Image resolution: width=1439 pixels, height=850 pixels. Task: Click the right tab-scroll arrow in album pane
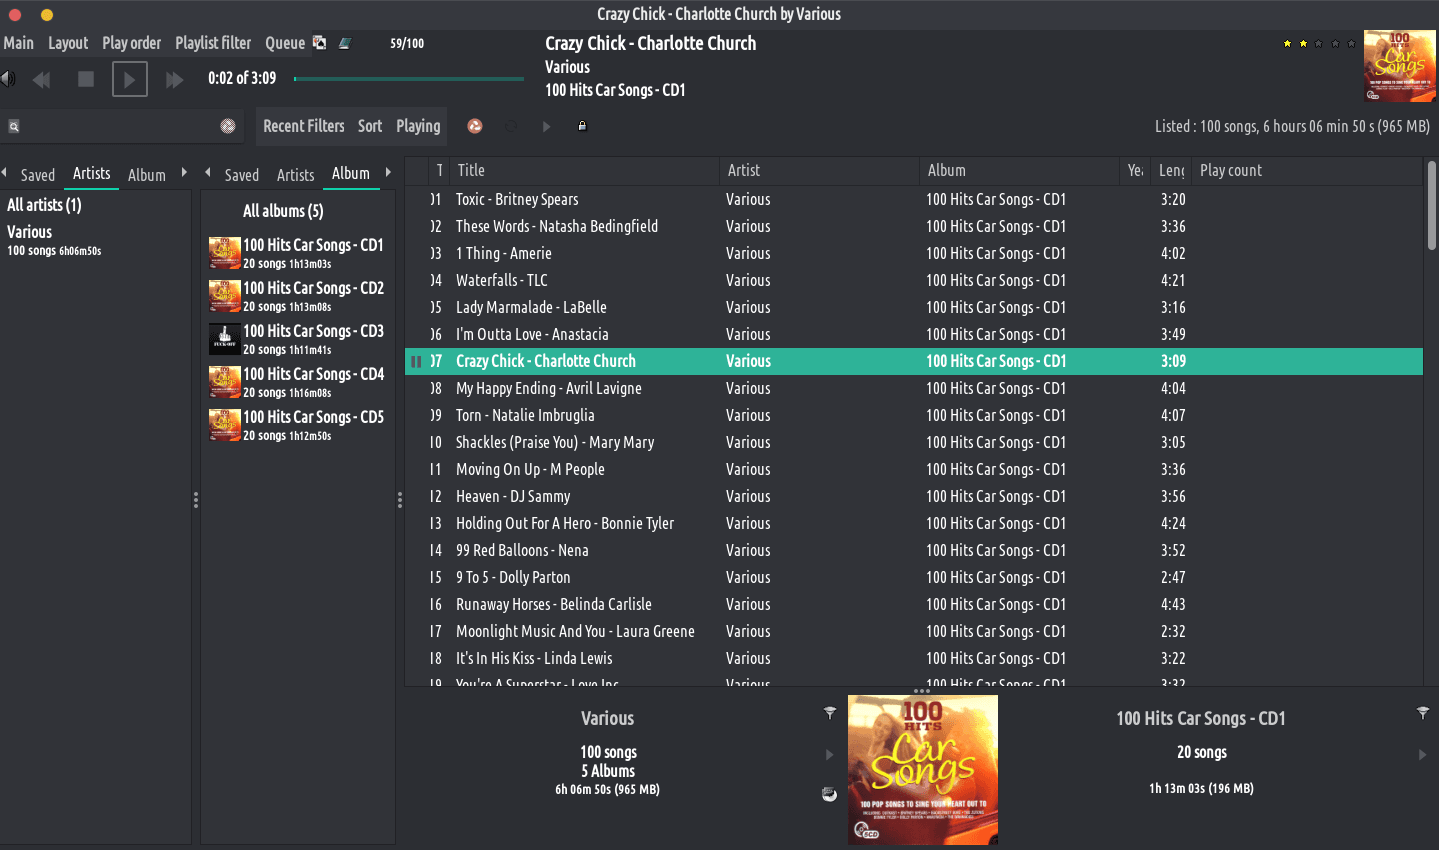pyautogui.click(x=388, y=173)
